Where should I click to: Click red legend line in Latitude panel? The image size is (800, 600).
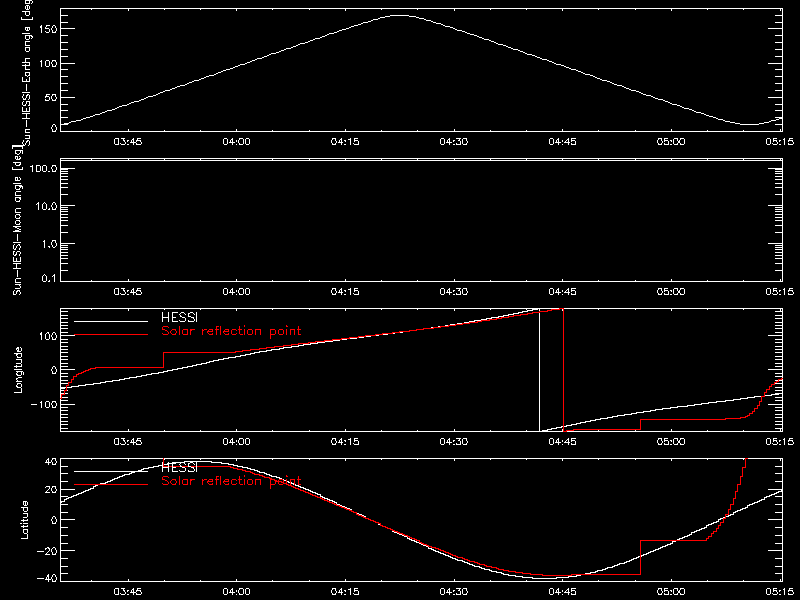pos(111,485)
